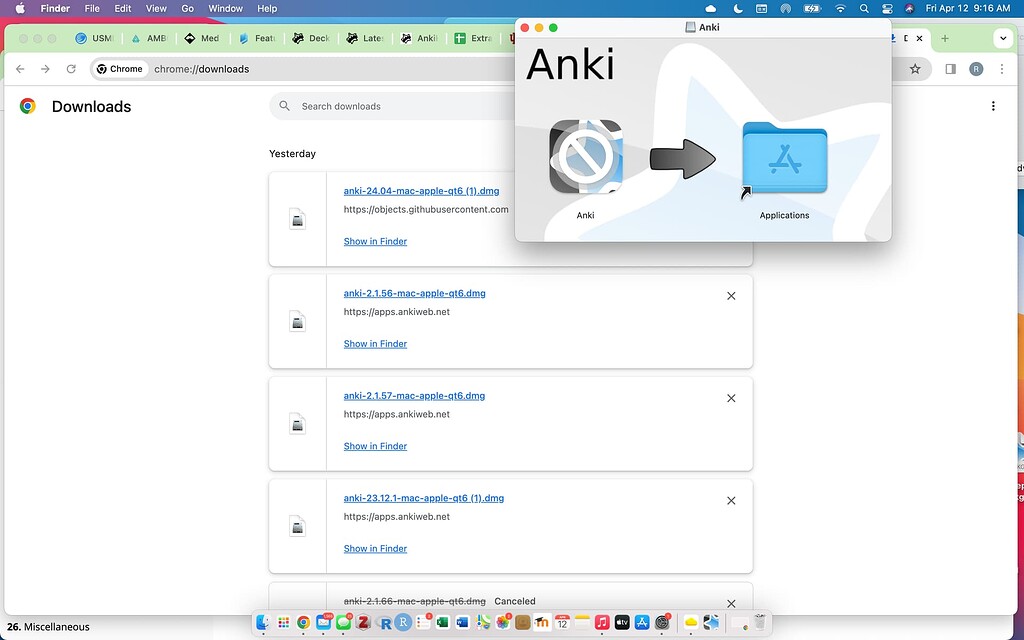Open Messages from the Dock
Image resolution: width=1024 pixels, height=640 pixels.
point(344,622)
